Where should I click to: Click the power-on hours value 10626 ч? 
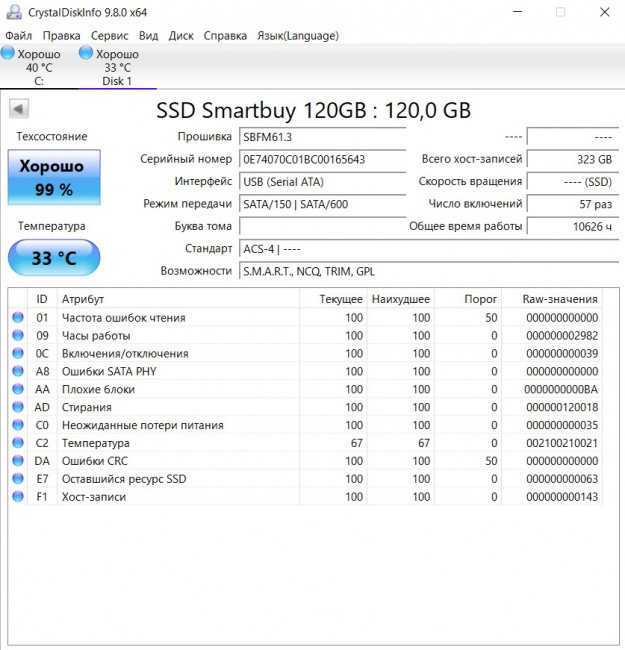click(572, 226)
